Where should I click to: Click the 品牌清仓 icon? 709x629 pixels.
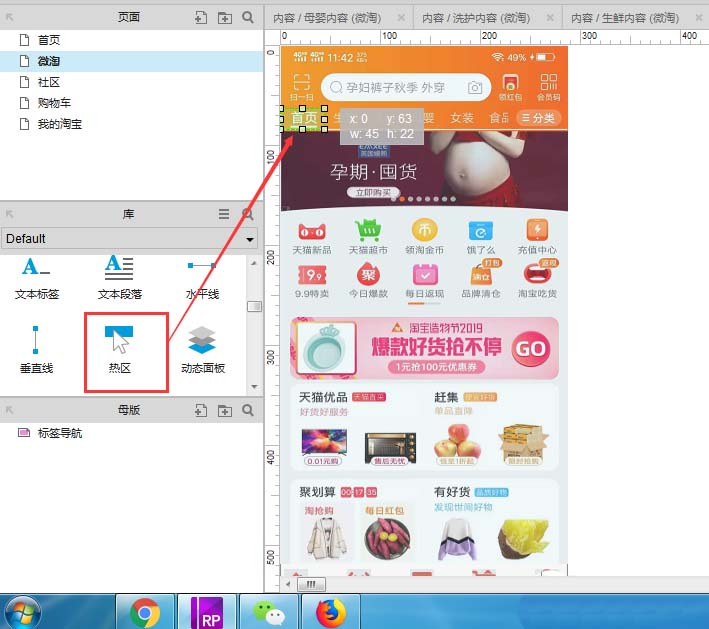(x=481, y=280)
